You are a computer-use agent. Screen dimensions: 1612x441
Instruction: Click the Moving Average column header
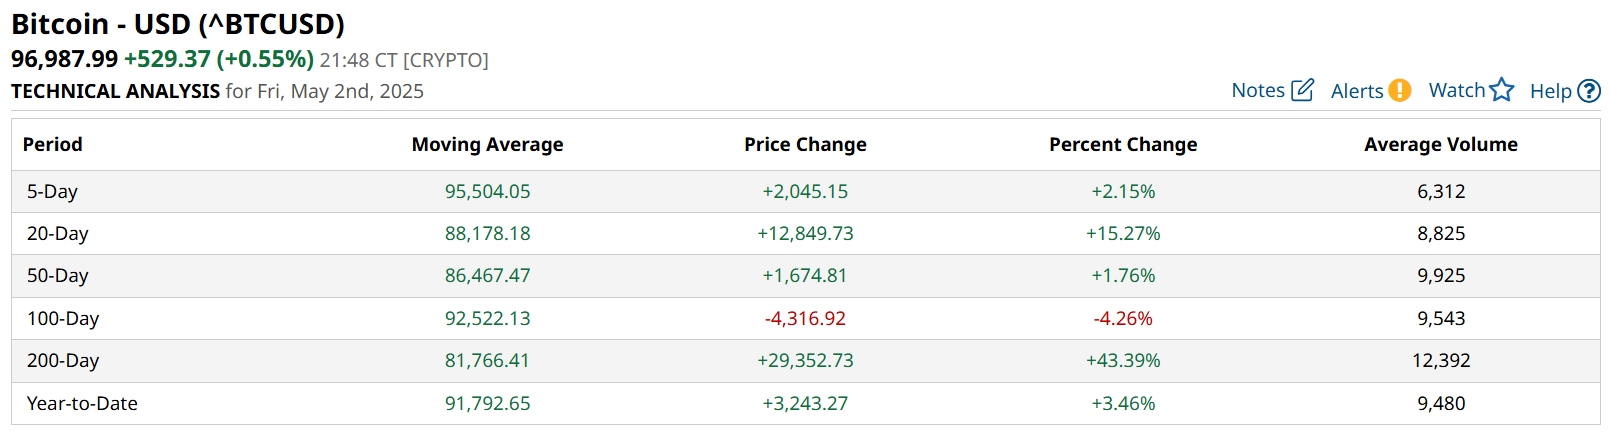[487, 144]
